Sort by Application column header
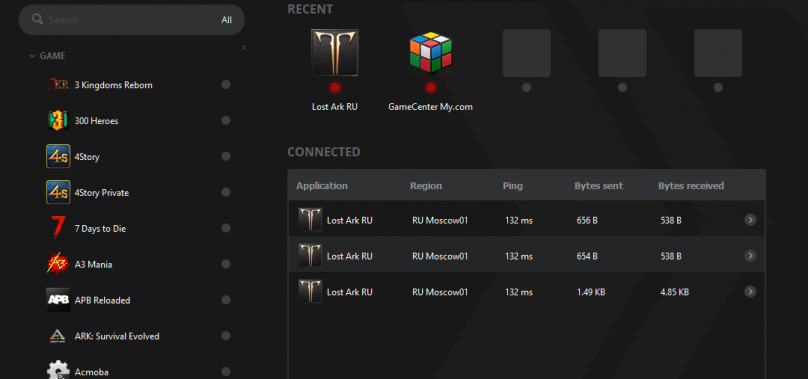This screenshot has width=808, height=379. 322,186
